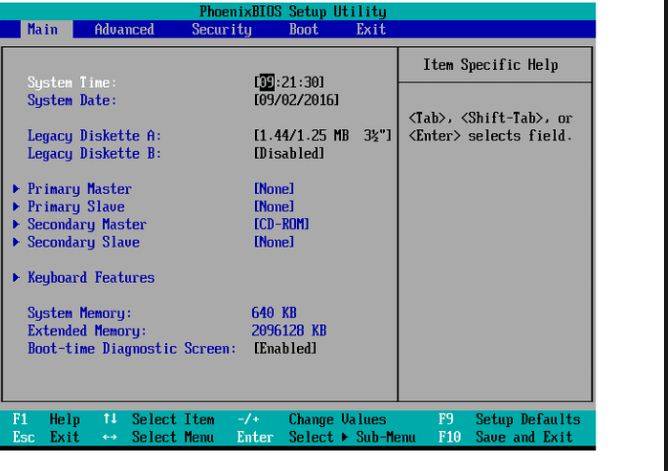The width and height of the screenshot is (668, 471).
Task: Toggle Boot-time Diagnostic Screen Enabled value
Action: coord(285,348)
